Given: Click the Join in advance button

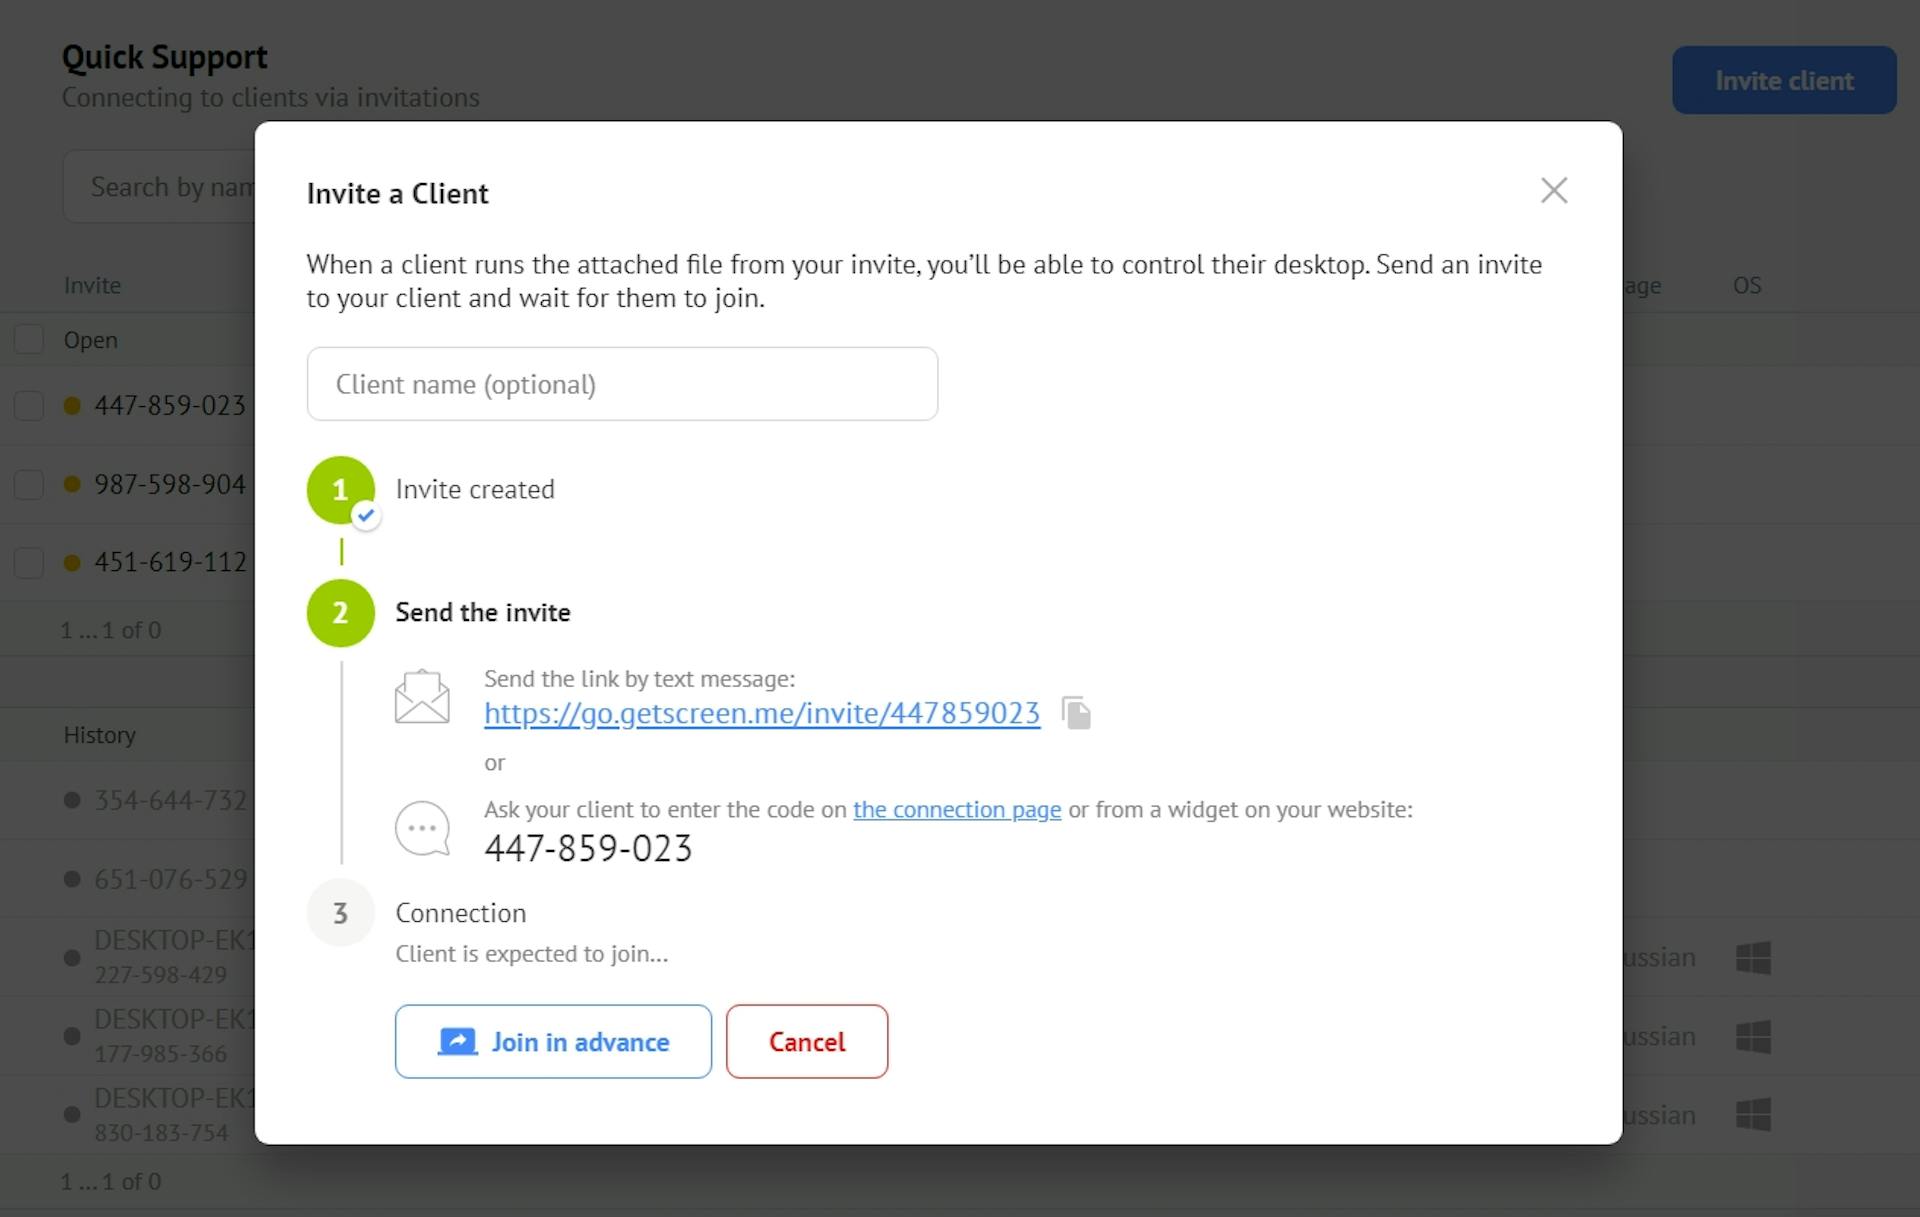Looking at the screenshot, I should 552,1041.
